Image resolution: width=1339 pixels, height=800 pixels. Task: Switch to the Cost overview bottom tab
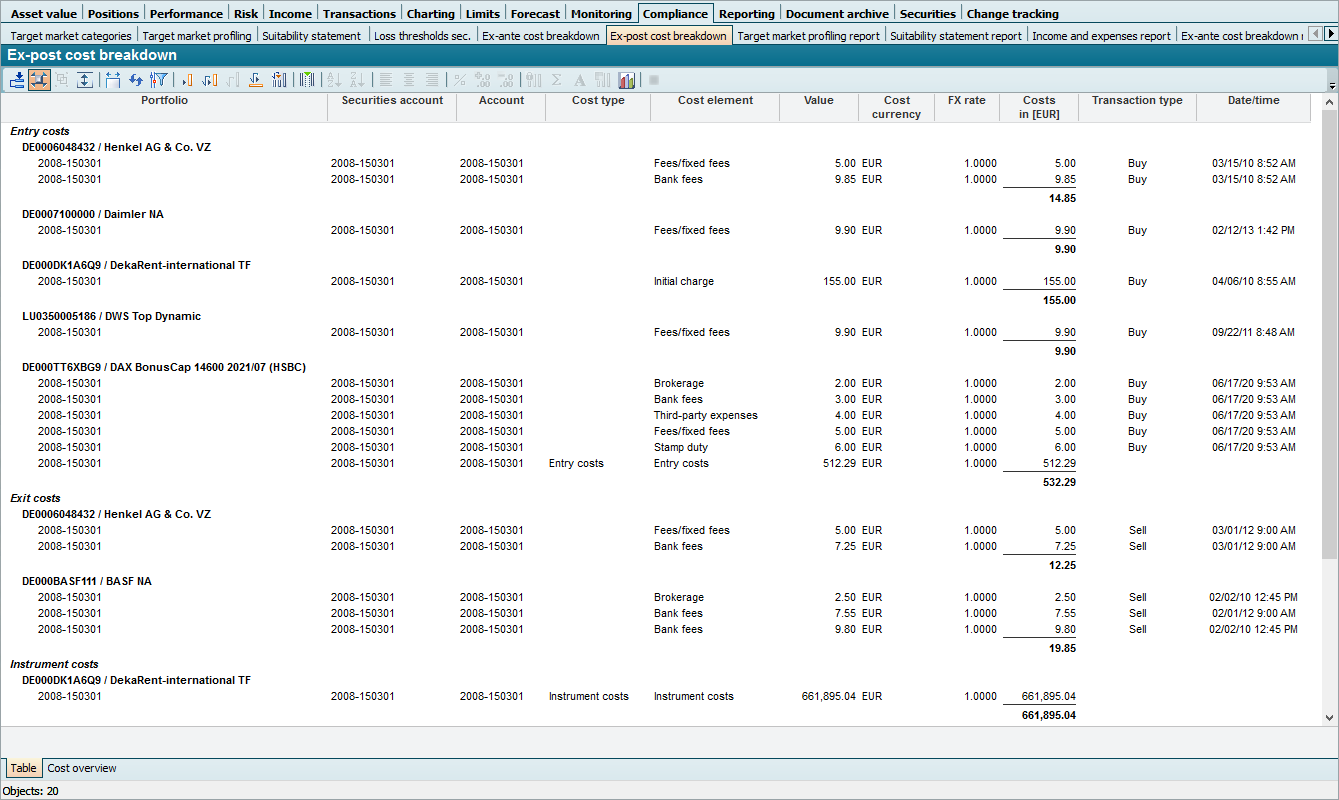82,768
